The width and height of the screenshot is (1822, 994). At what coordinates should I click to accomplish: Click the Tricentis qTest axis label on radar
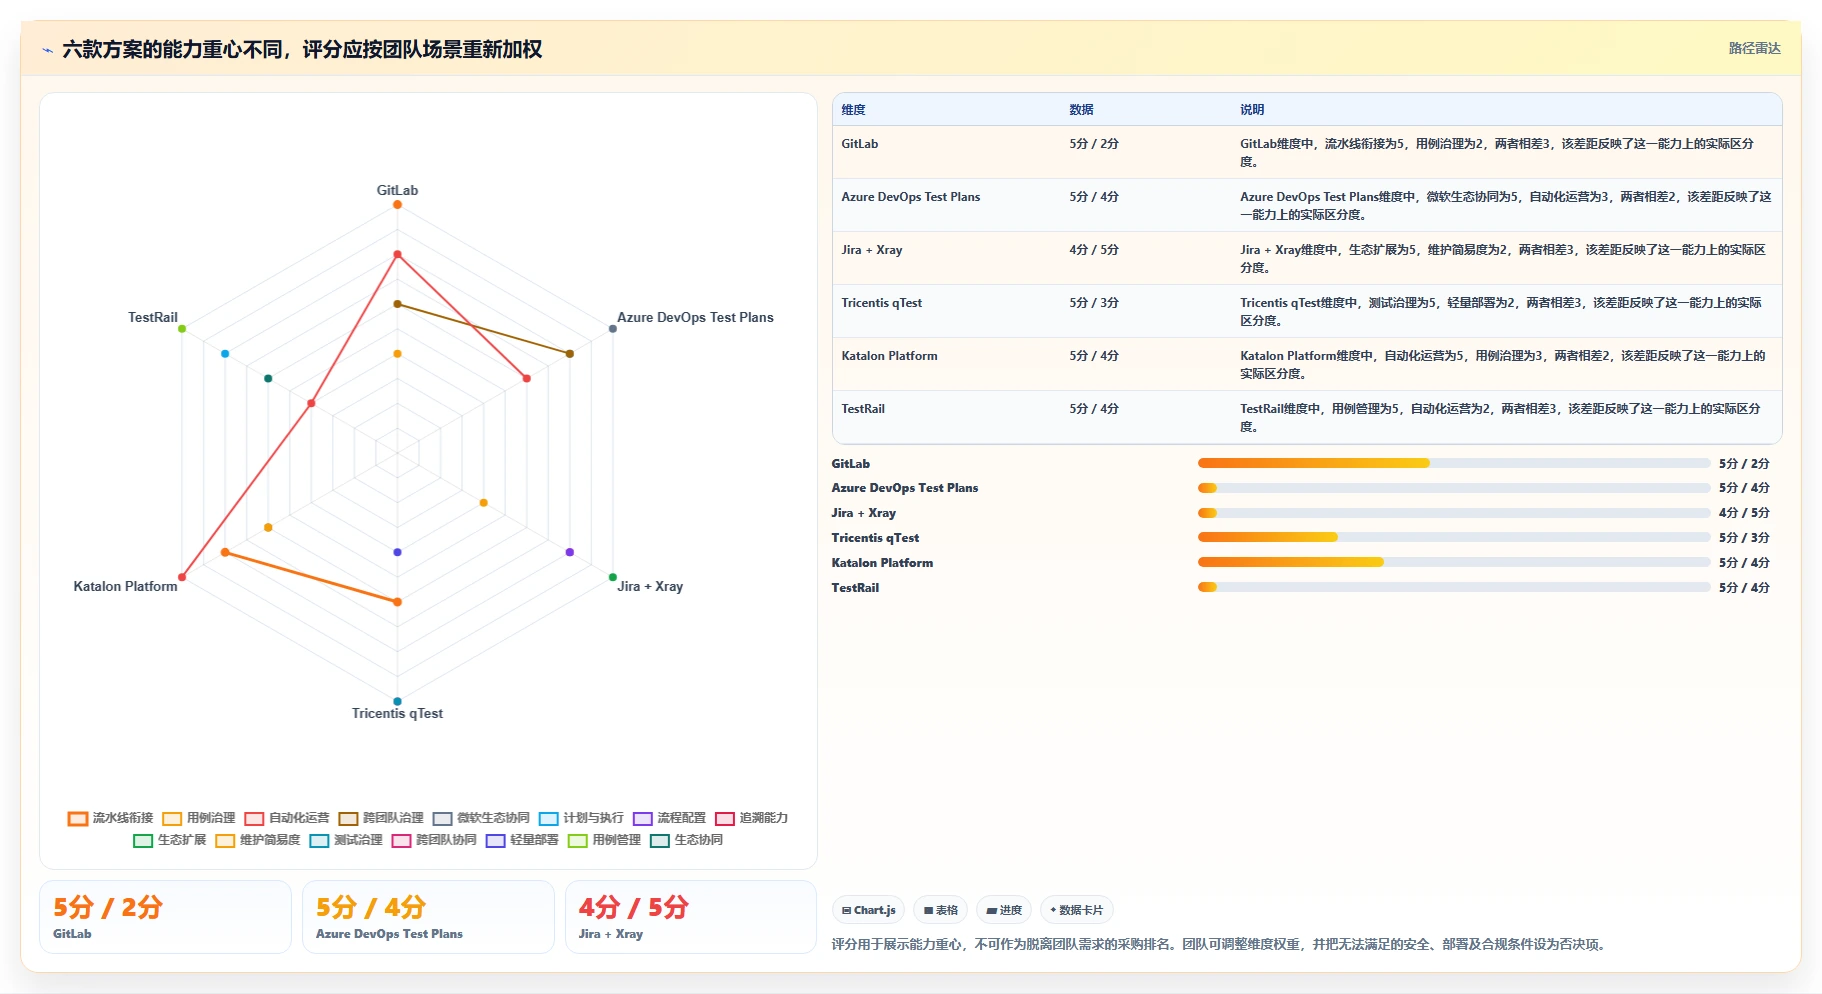397,713
